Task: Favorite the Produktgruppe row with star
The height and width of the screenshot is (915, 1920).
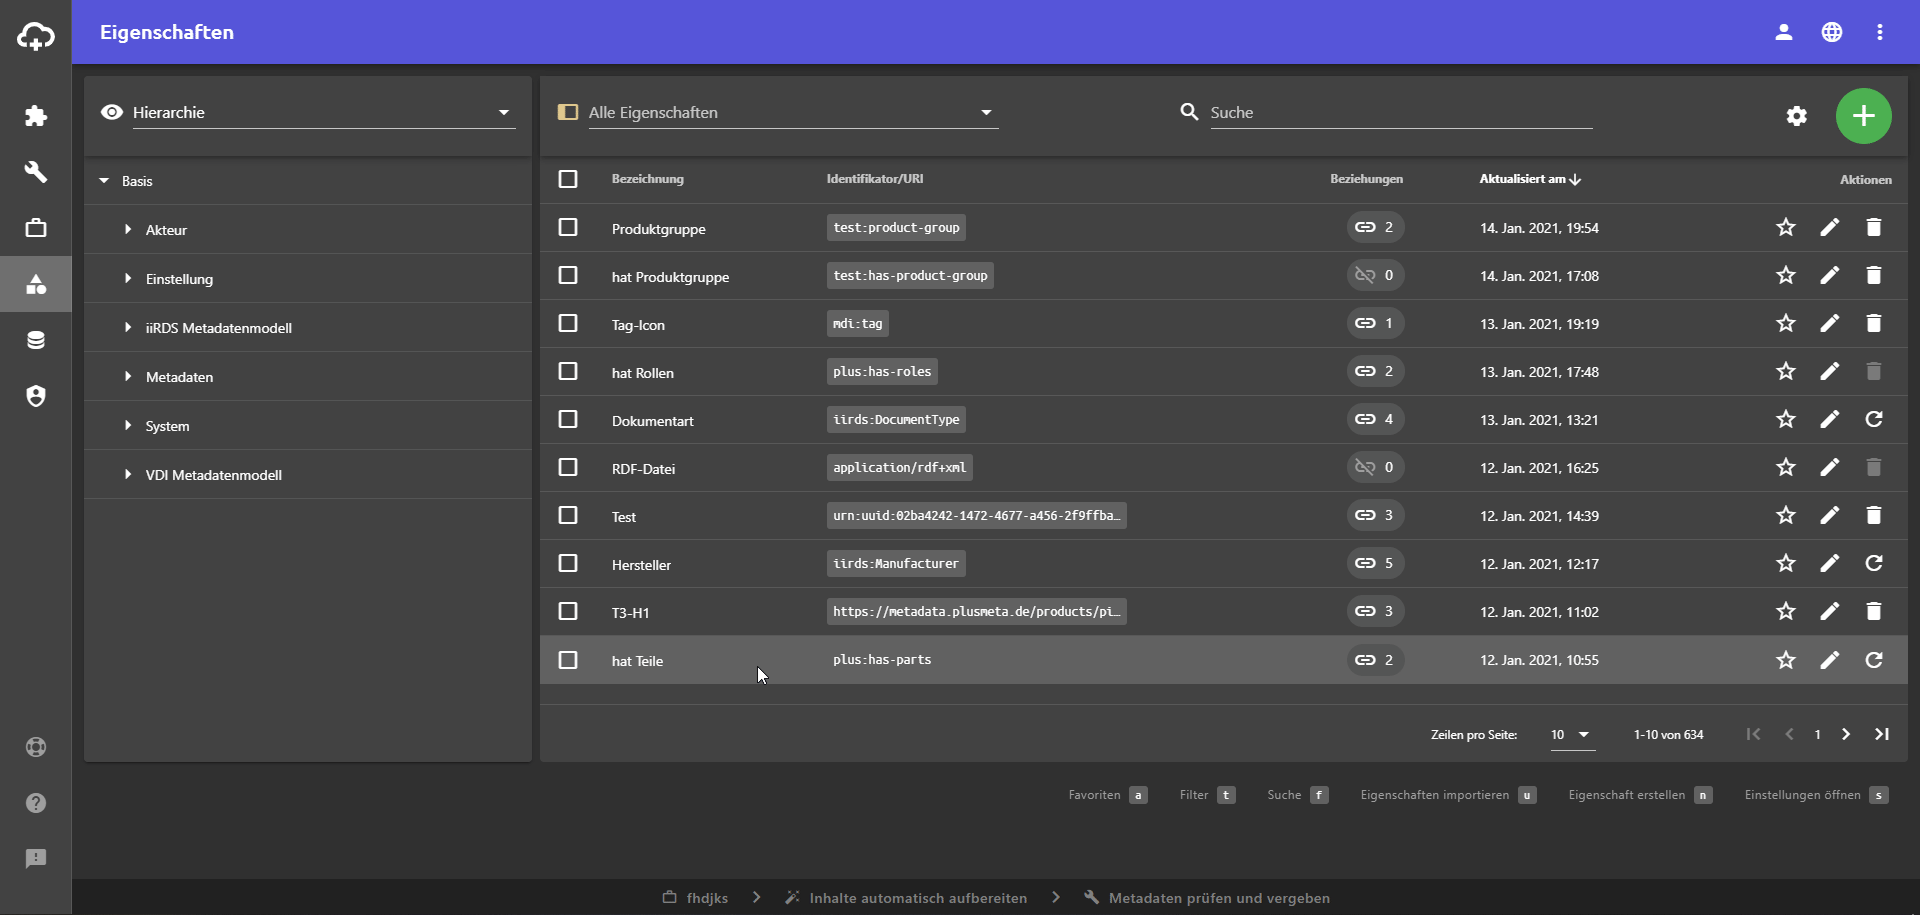Action: [x=1786, y=228]
